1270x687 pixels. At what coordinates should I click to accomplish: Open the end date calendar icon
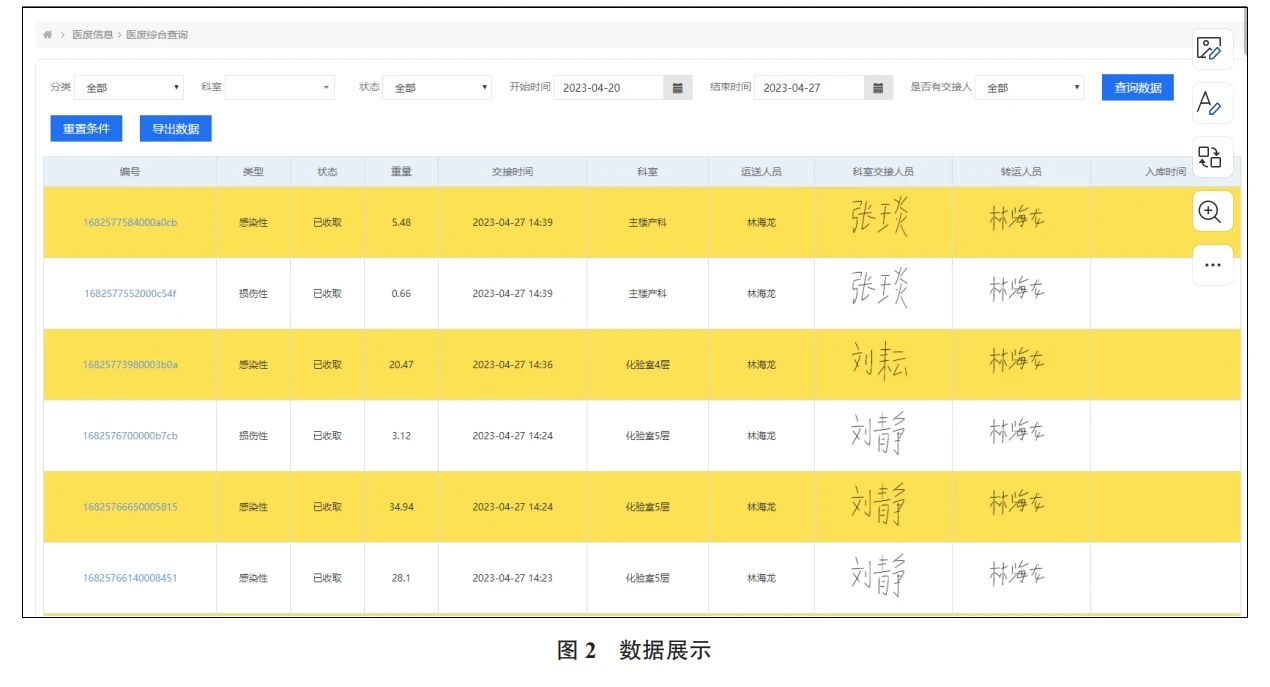pos(877,87)
